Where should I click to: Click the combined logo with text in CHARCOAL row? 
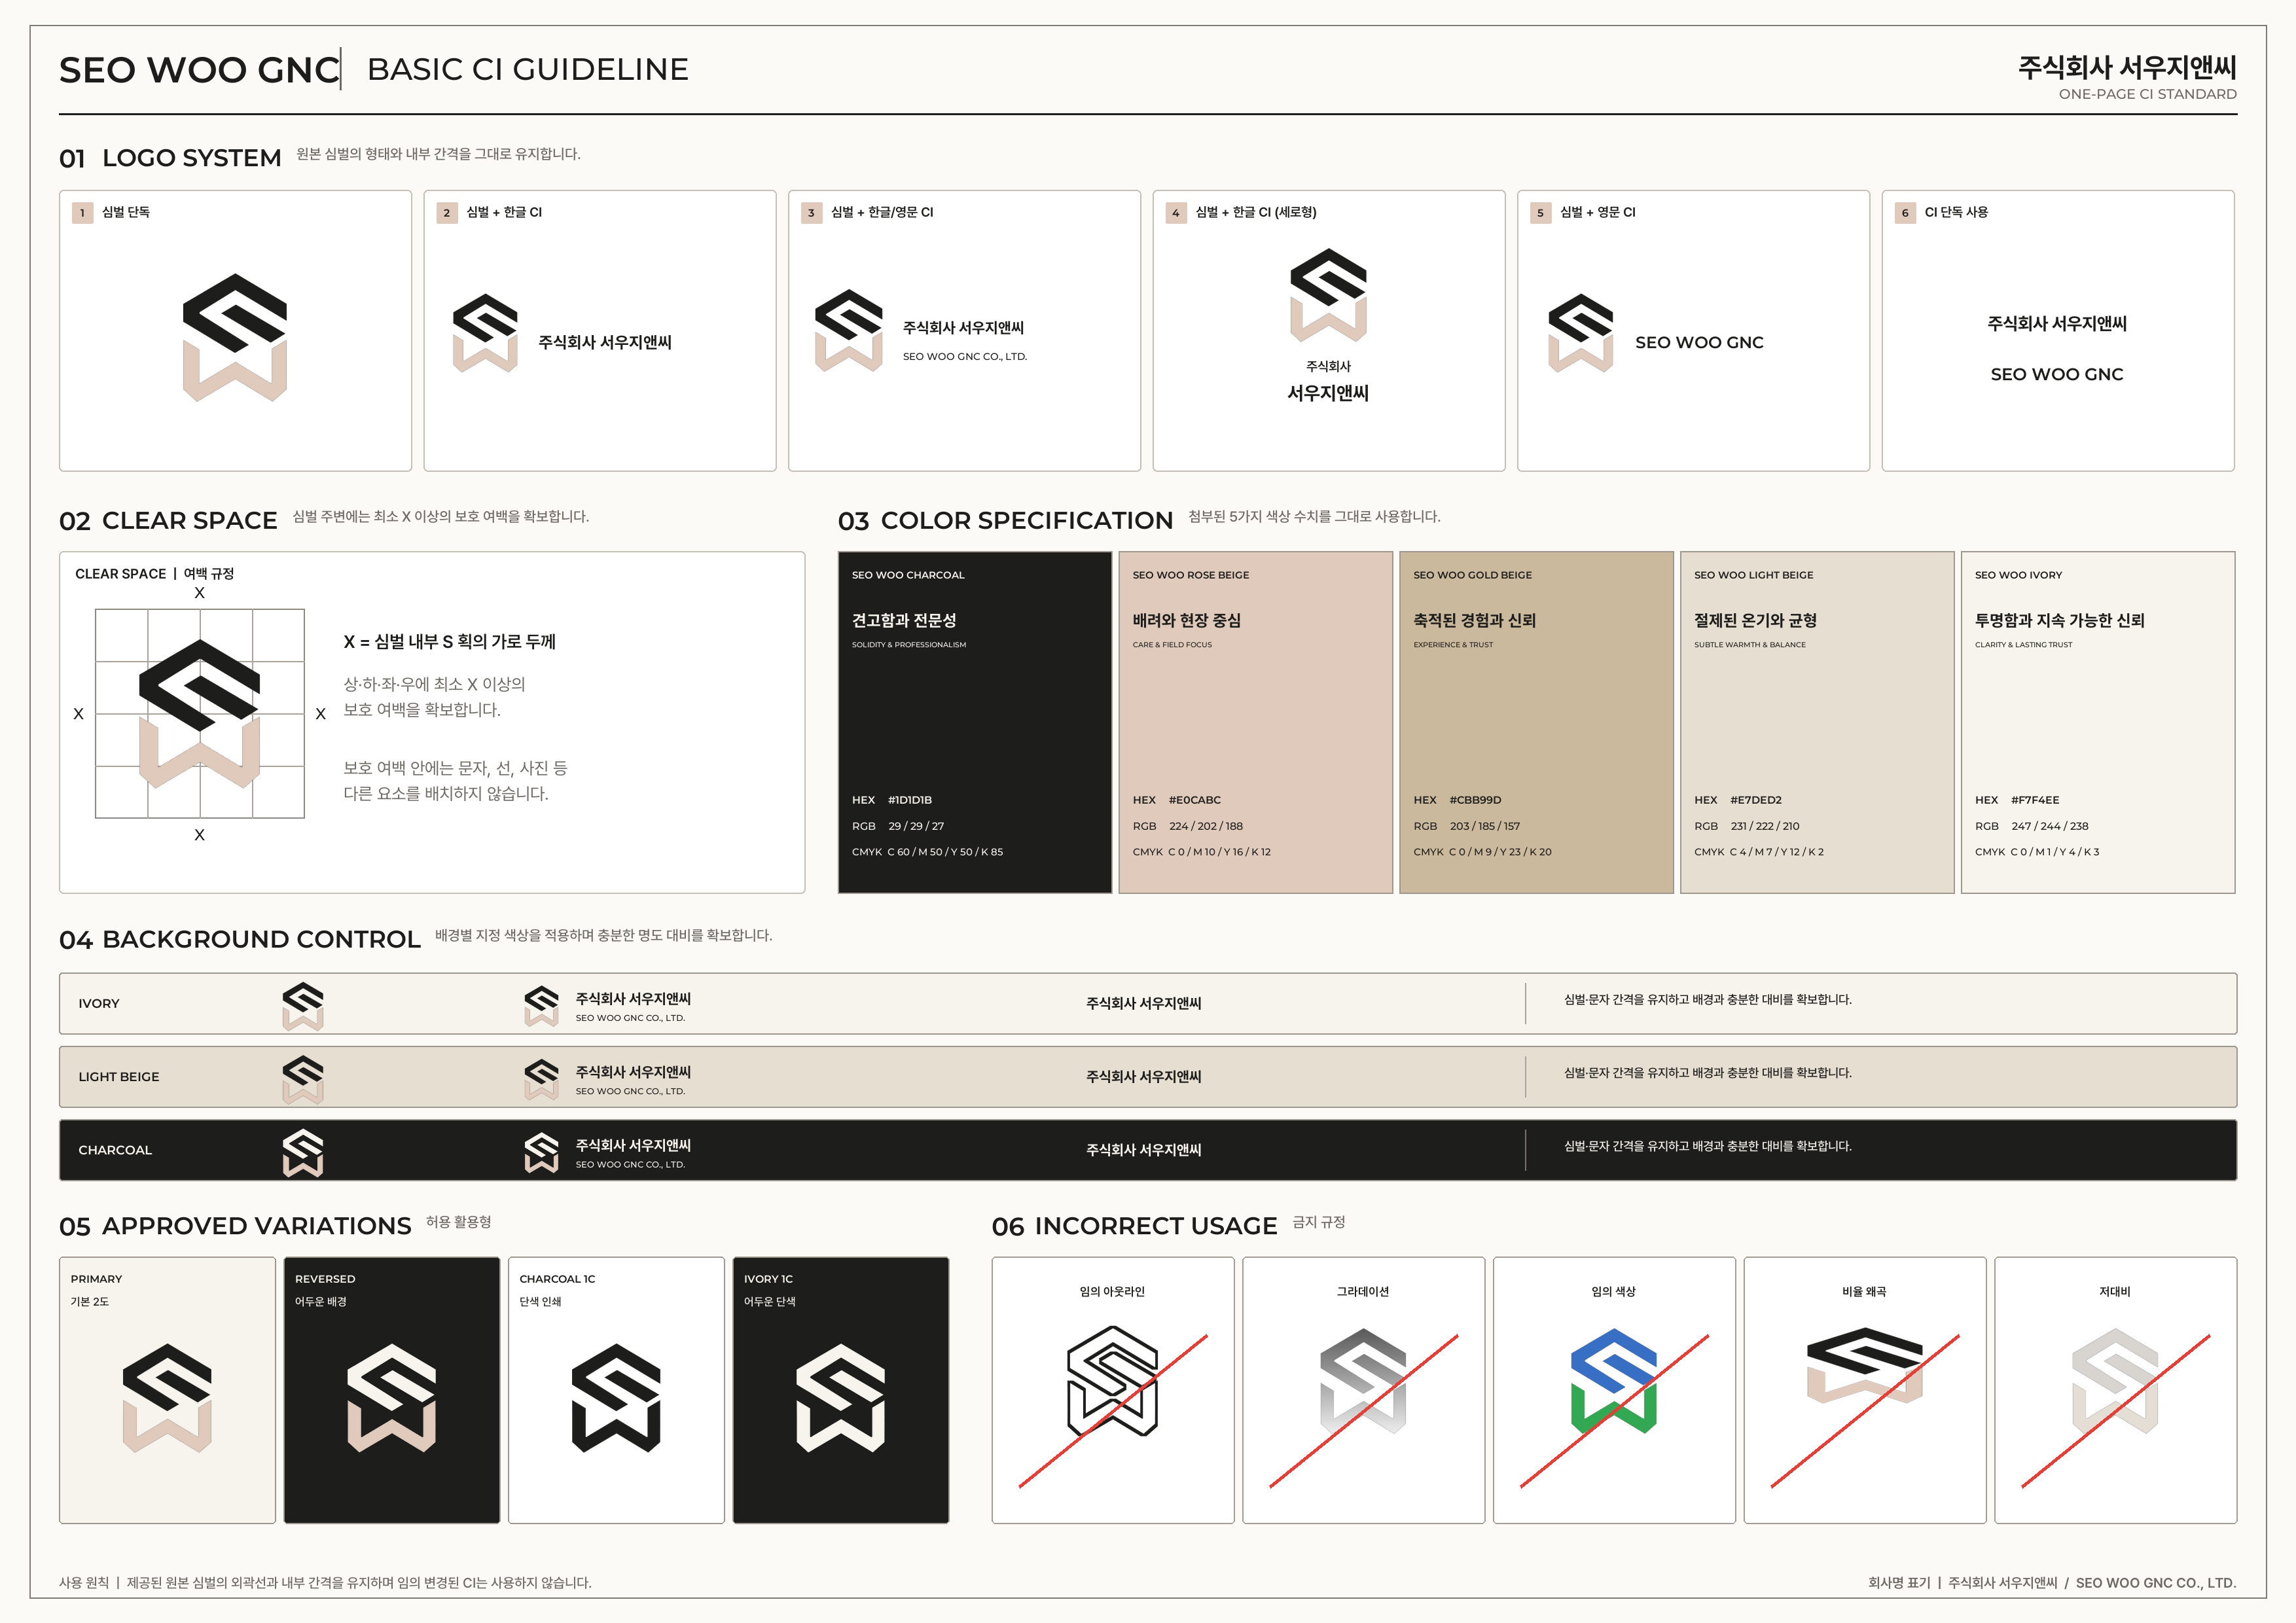[x=607, y=1153]
